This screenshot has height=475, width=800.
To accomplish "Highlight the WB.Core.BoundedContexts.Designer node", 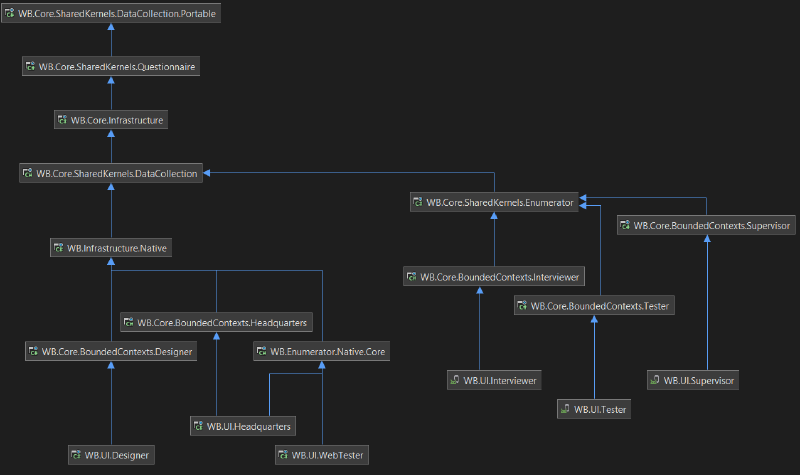I will tap(110, 352).
